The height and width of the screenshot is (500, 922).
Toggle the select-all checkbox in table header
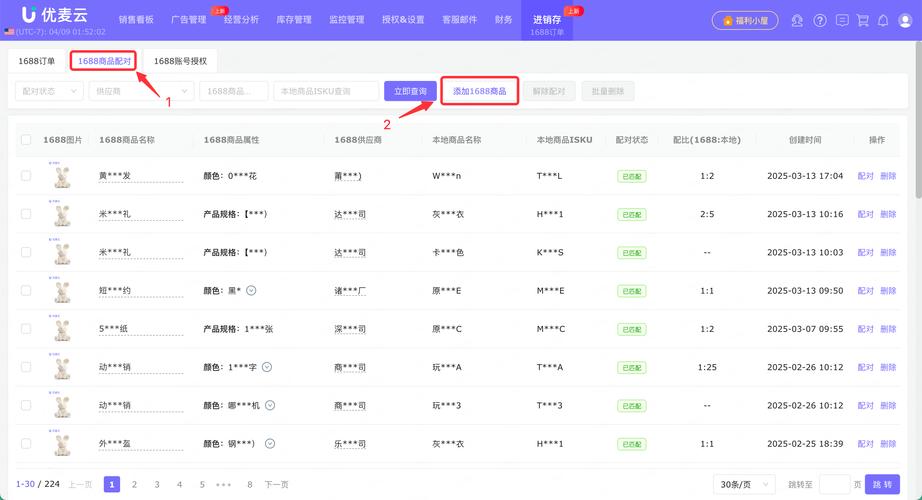click(26, 140)
